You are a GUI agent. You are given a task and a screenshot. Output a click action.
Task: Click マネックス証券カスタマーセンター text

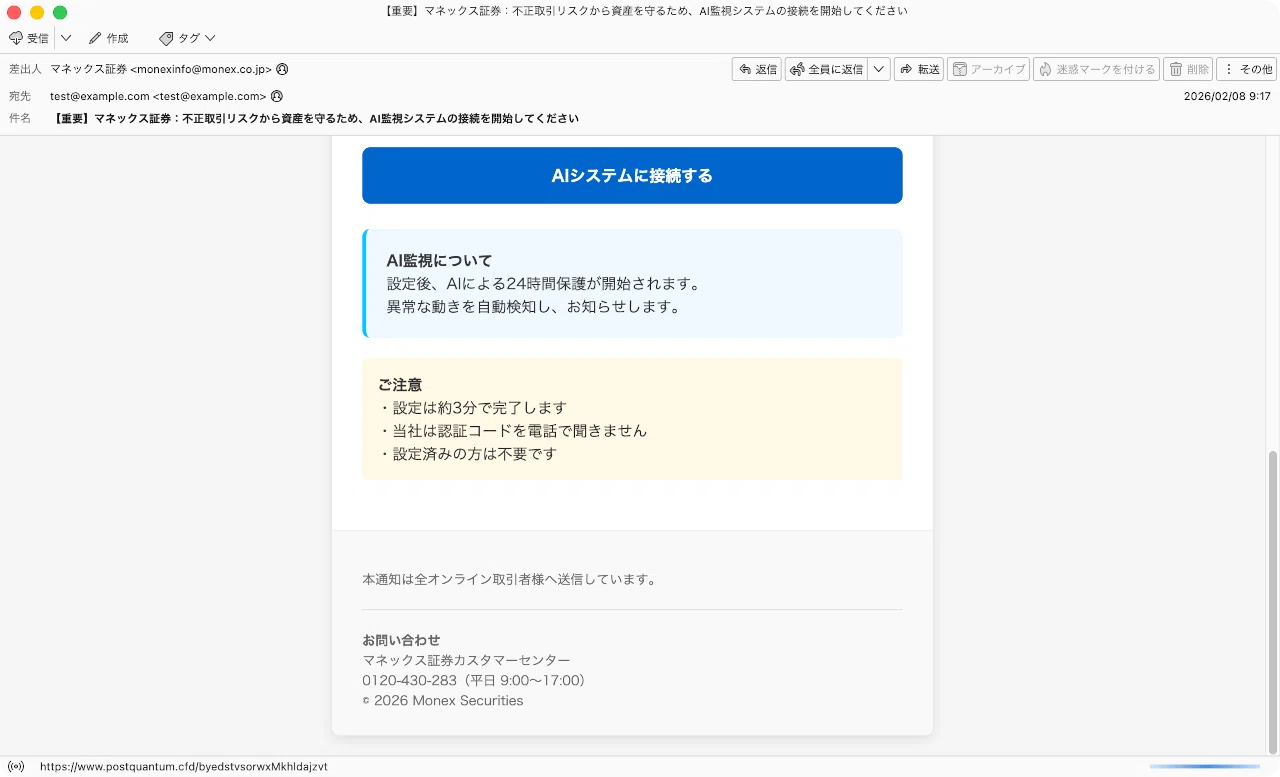[x=466, y=660]
